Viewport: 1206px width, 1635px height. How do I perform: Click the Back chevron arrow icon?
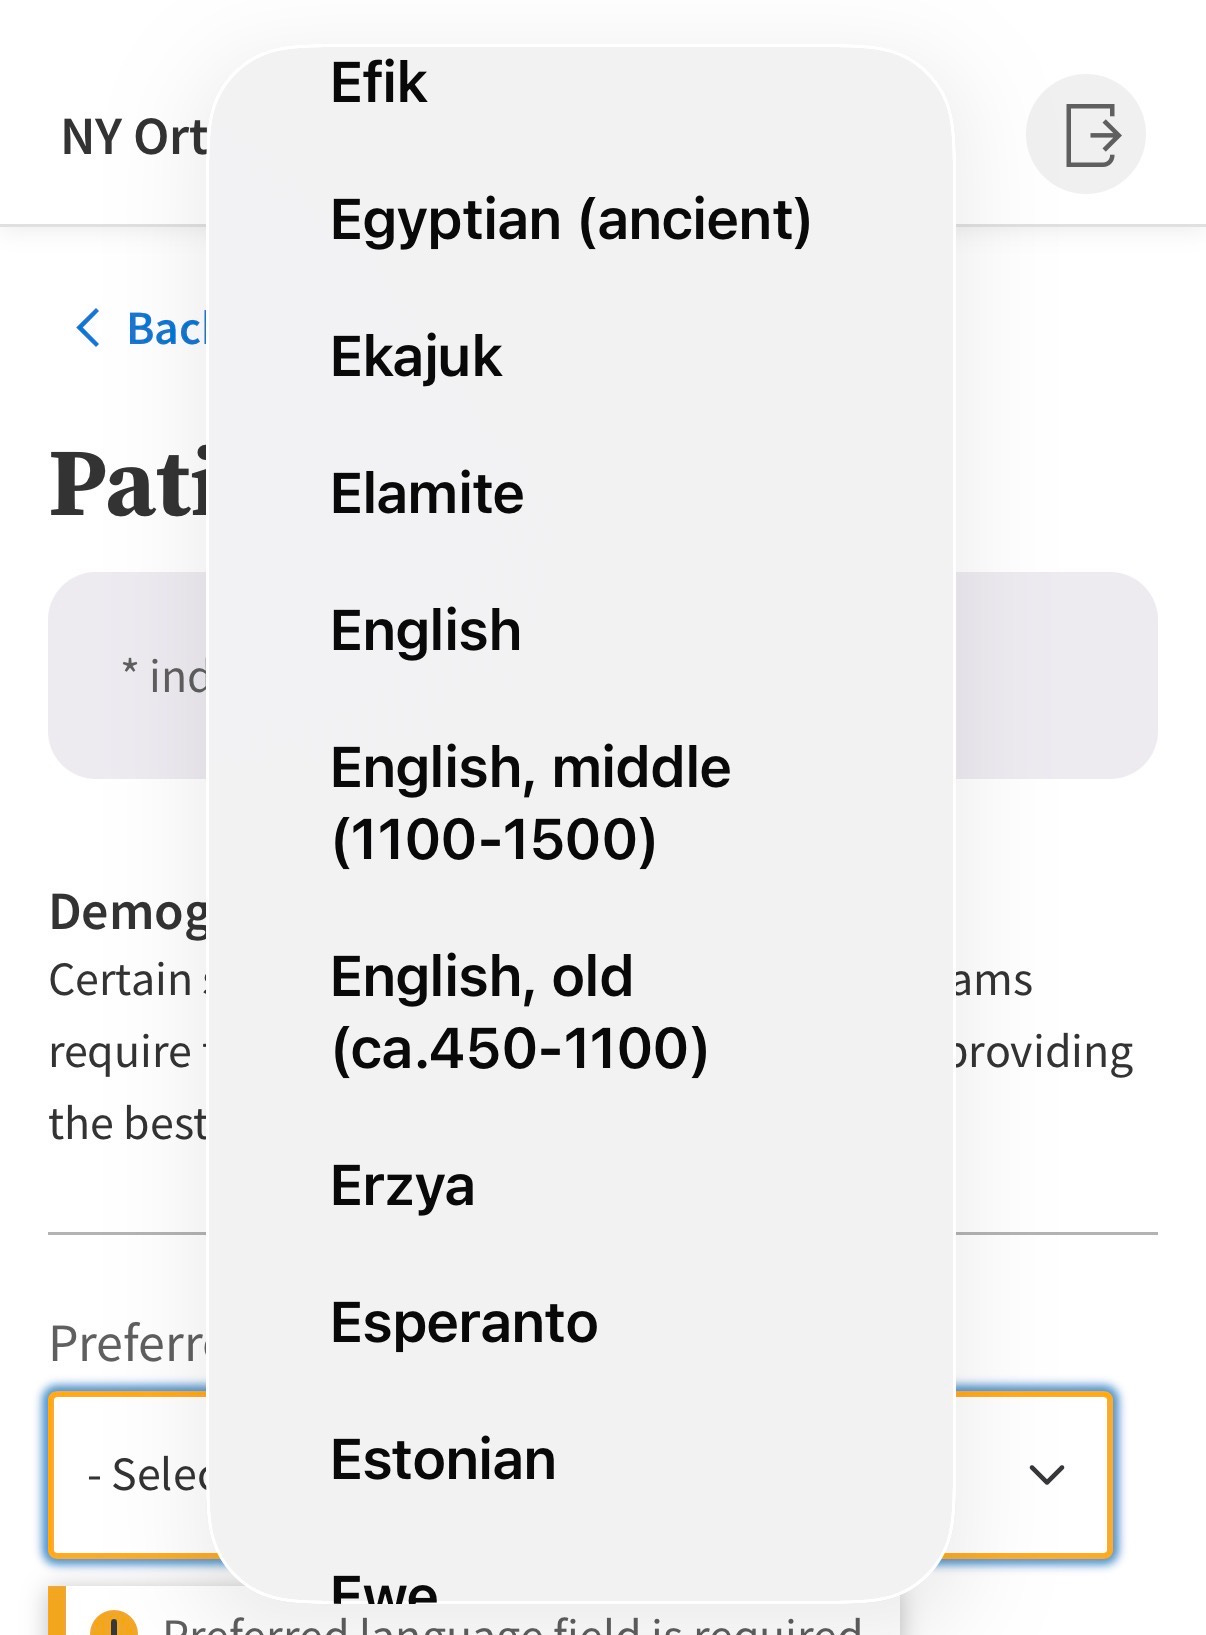coord(88,328)
